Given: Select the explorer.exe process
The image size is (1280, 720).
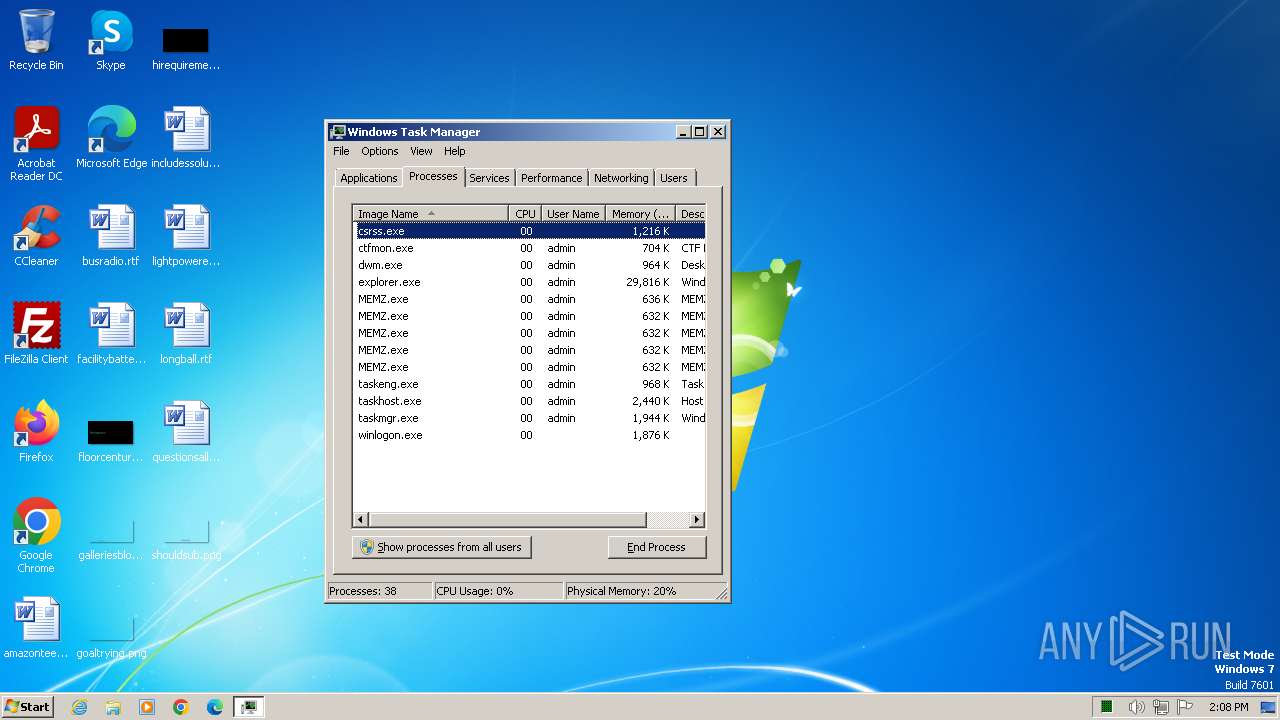Looking at the screenshot, I should [530, 282].
